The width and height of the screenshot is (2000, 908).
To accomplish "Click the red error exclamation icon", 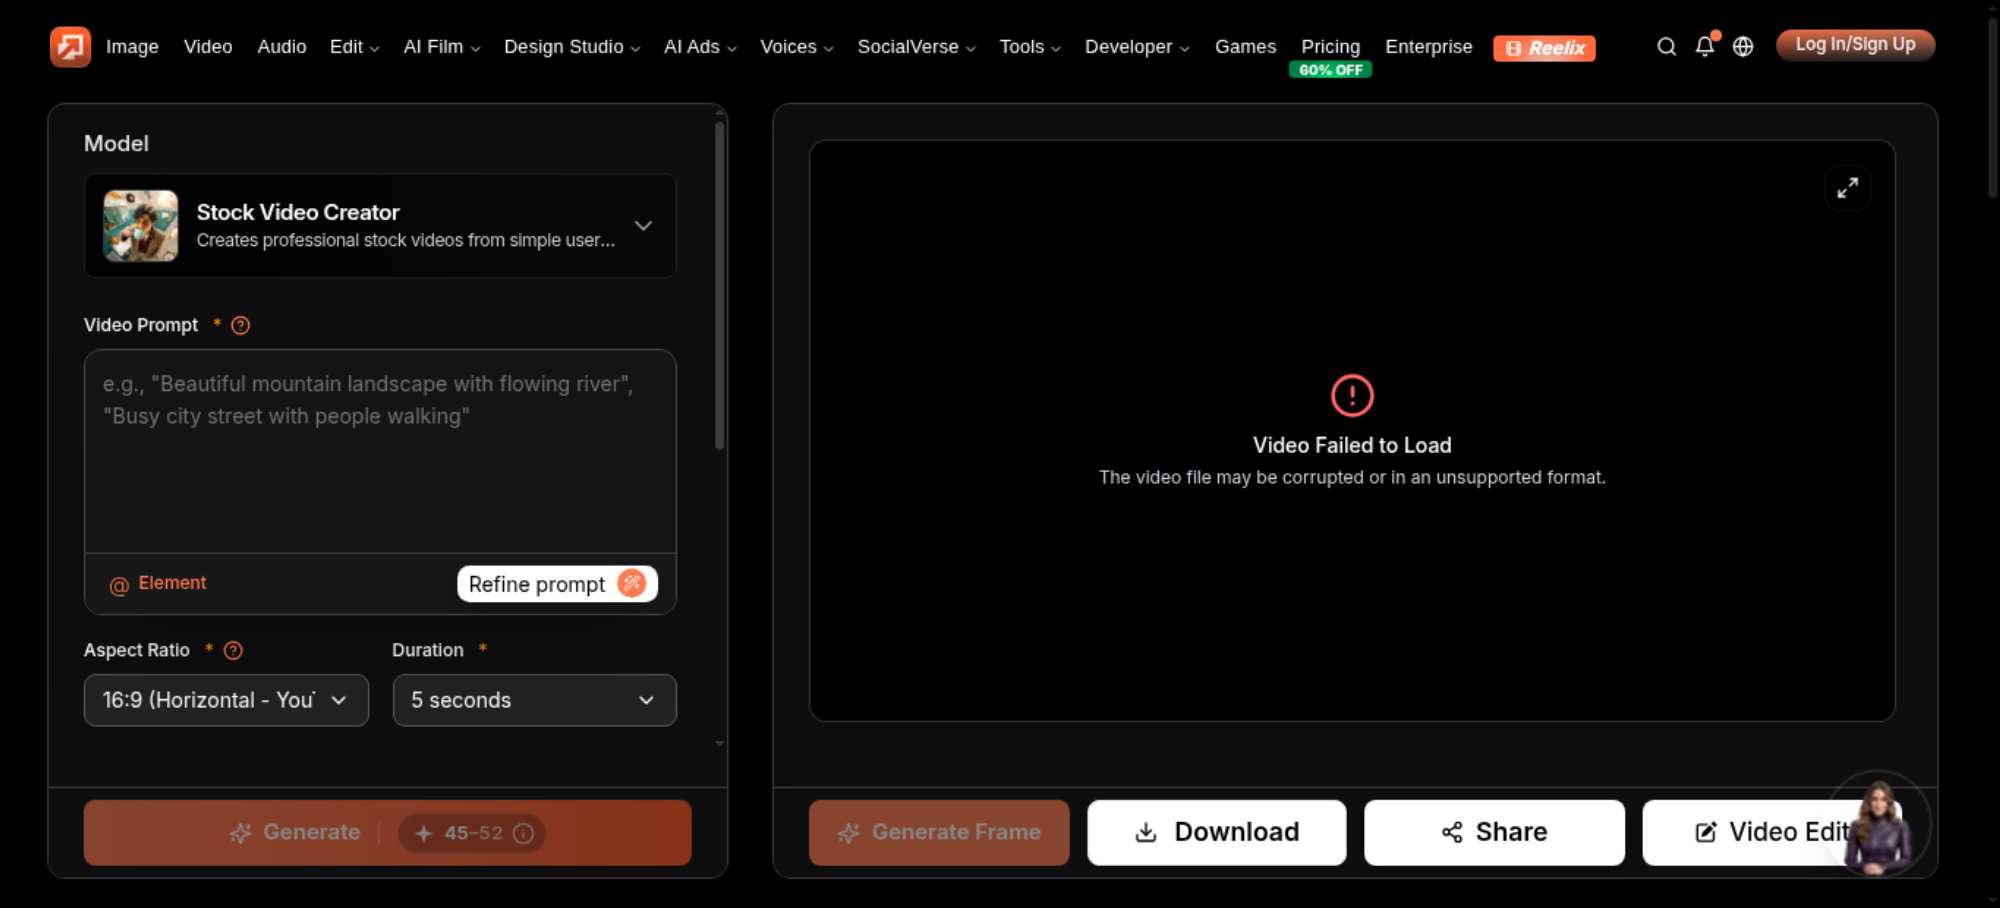I will click(x=1352, y=395).
